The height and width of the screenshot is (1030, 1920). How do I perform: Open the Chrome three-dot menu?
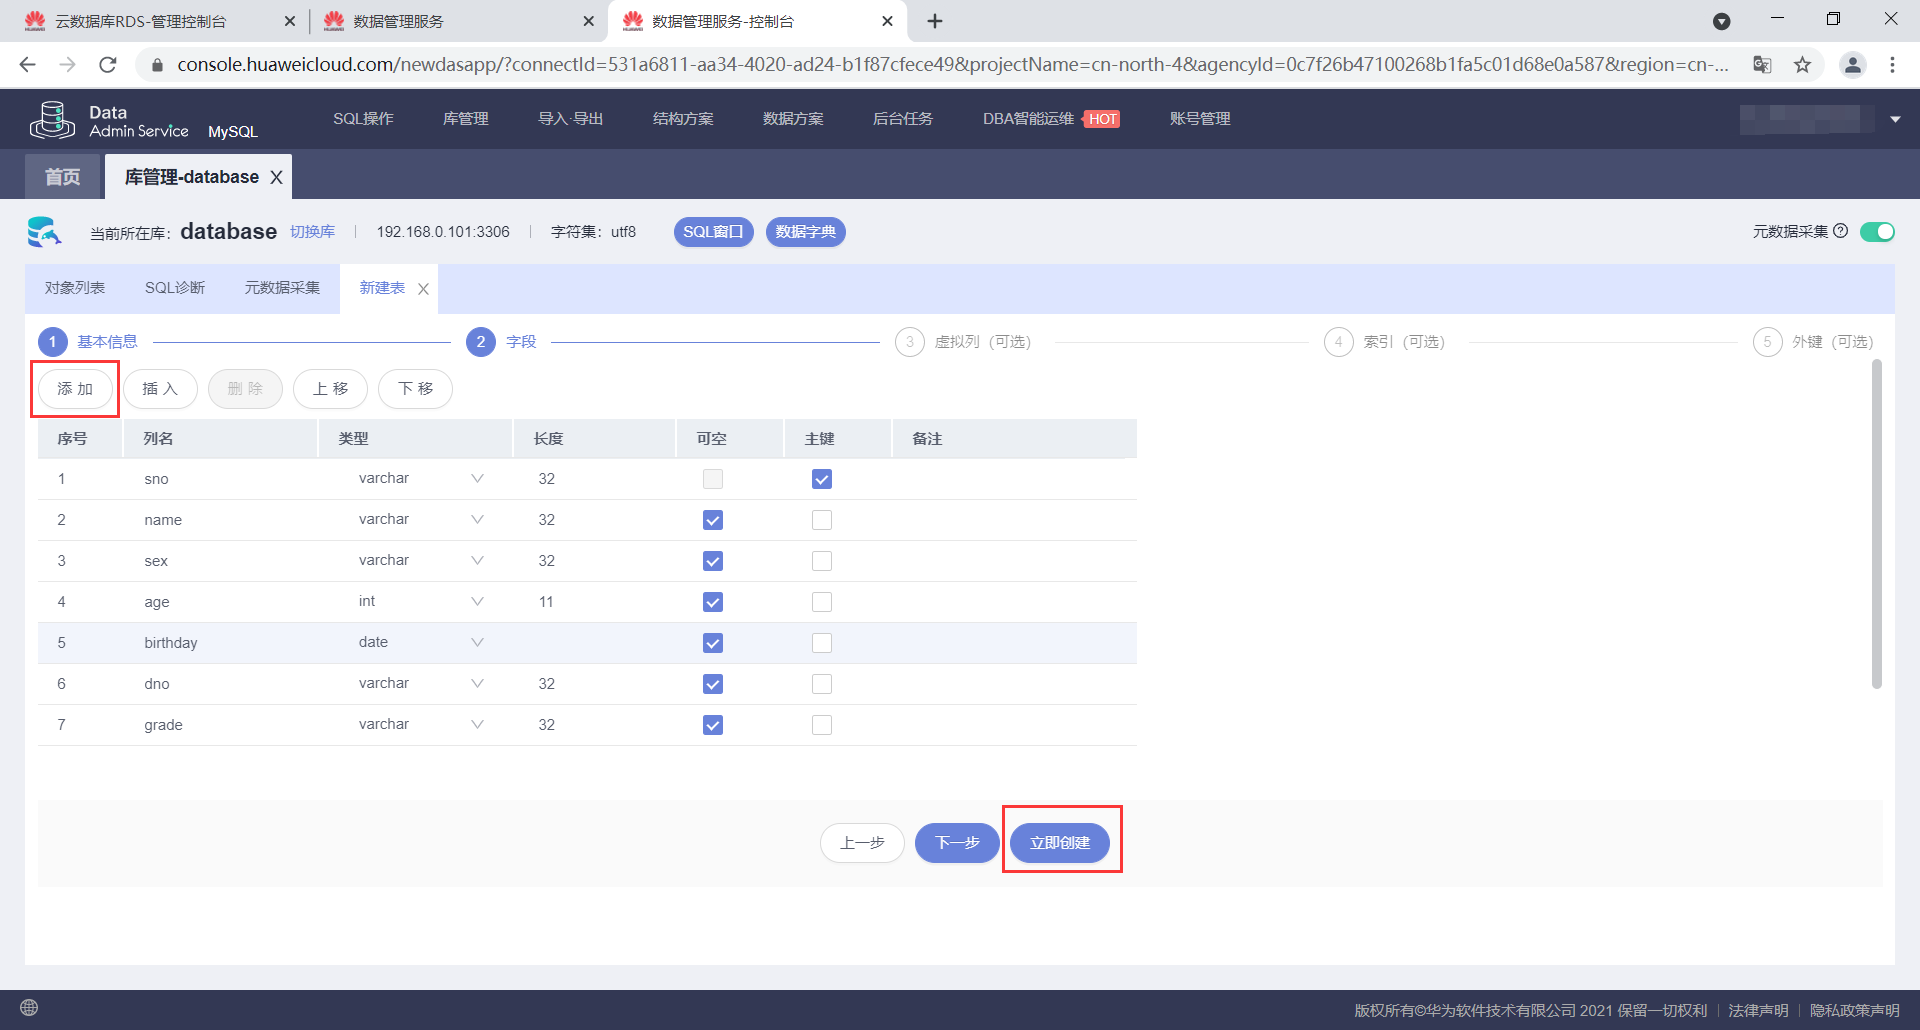click(x=1892, y=65)
